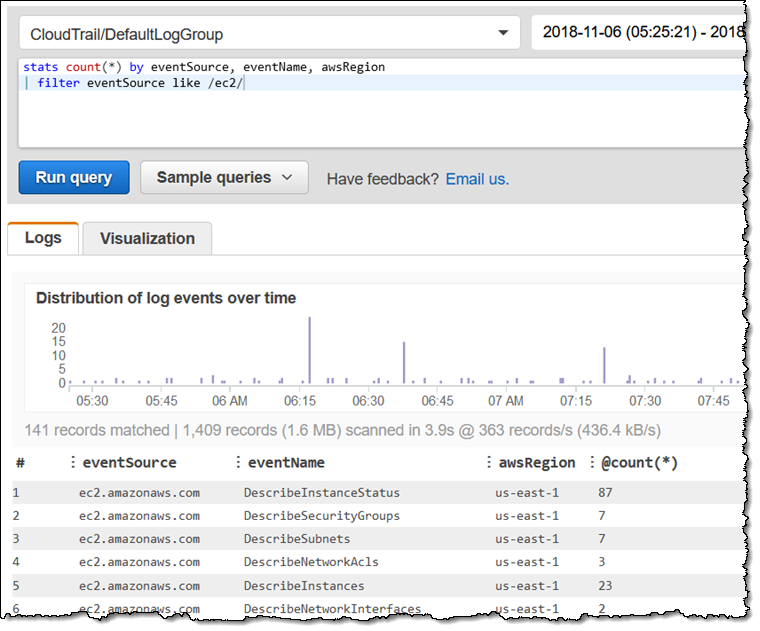Select the DescribeNetworkAcls result row

point(378,562)
